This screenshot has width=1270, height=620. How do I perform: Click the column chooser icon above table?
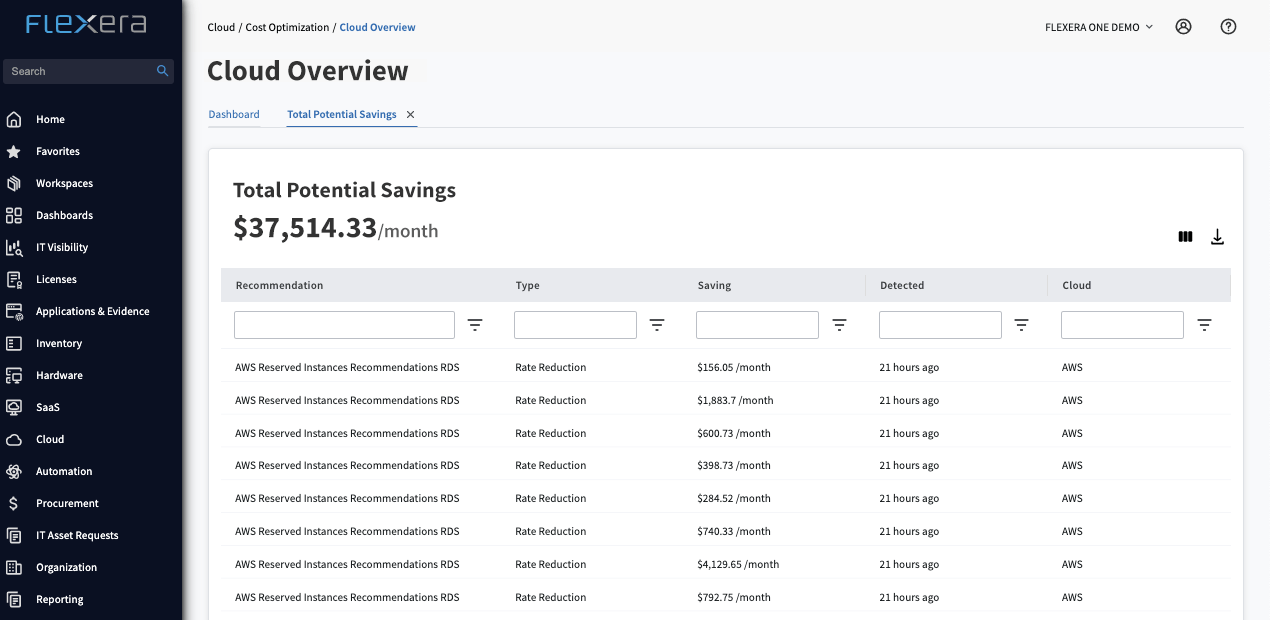[1185, 237]
